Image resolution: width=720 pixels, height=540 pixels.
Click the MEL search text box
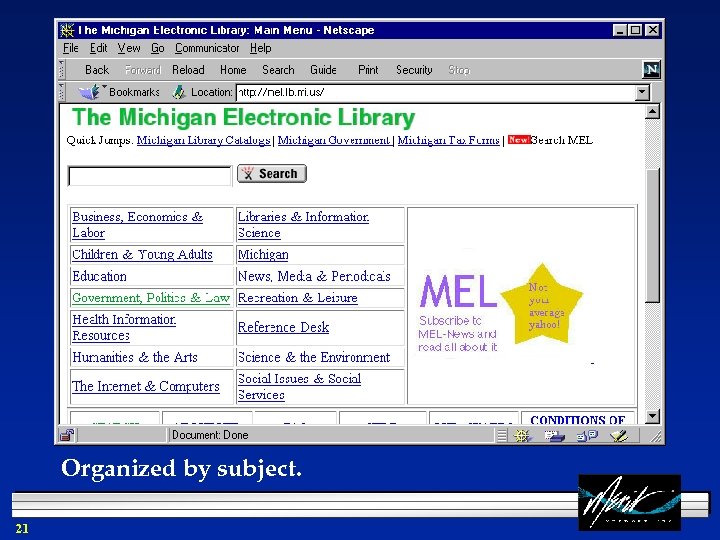pos(150,176)
